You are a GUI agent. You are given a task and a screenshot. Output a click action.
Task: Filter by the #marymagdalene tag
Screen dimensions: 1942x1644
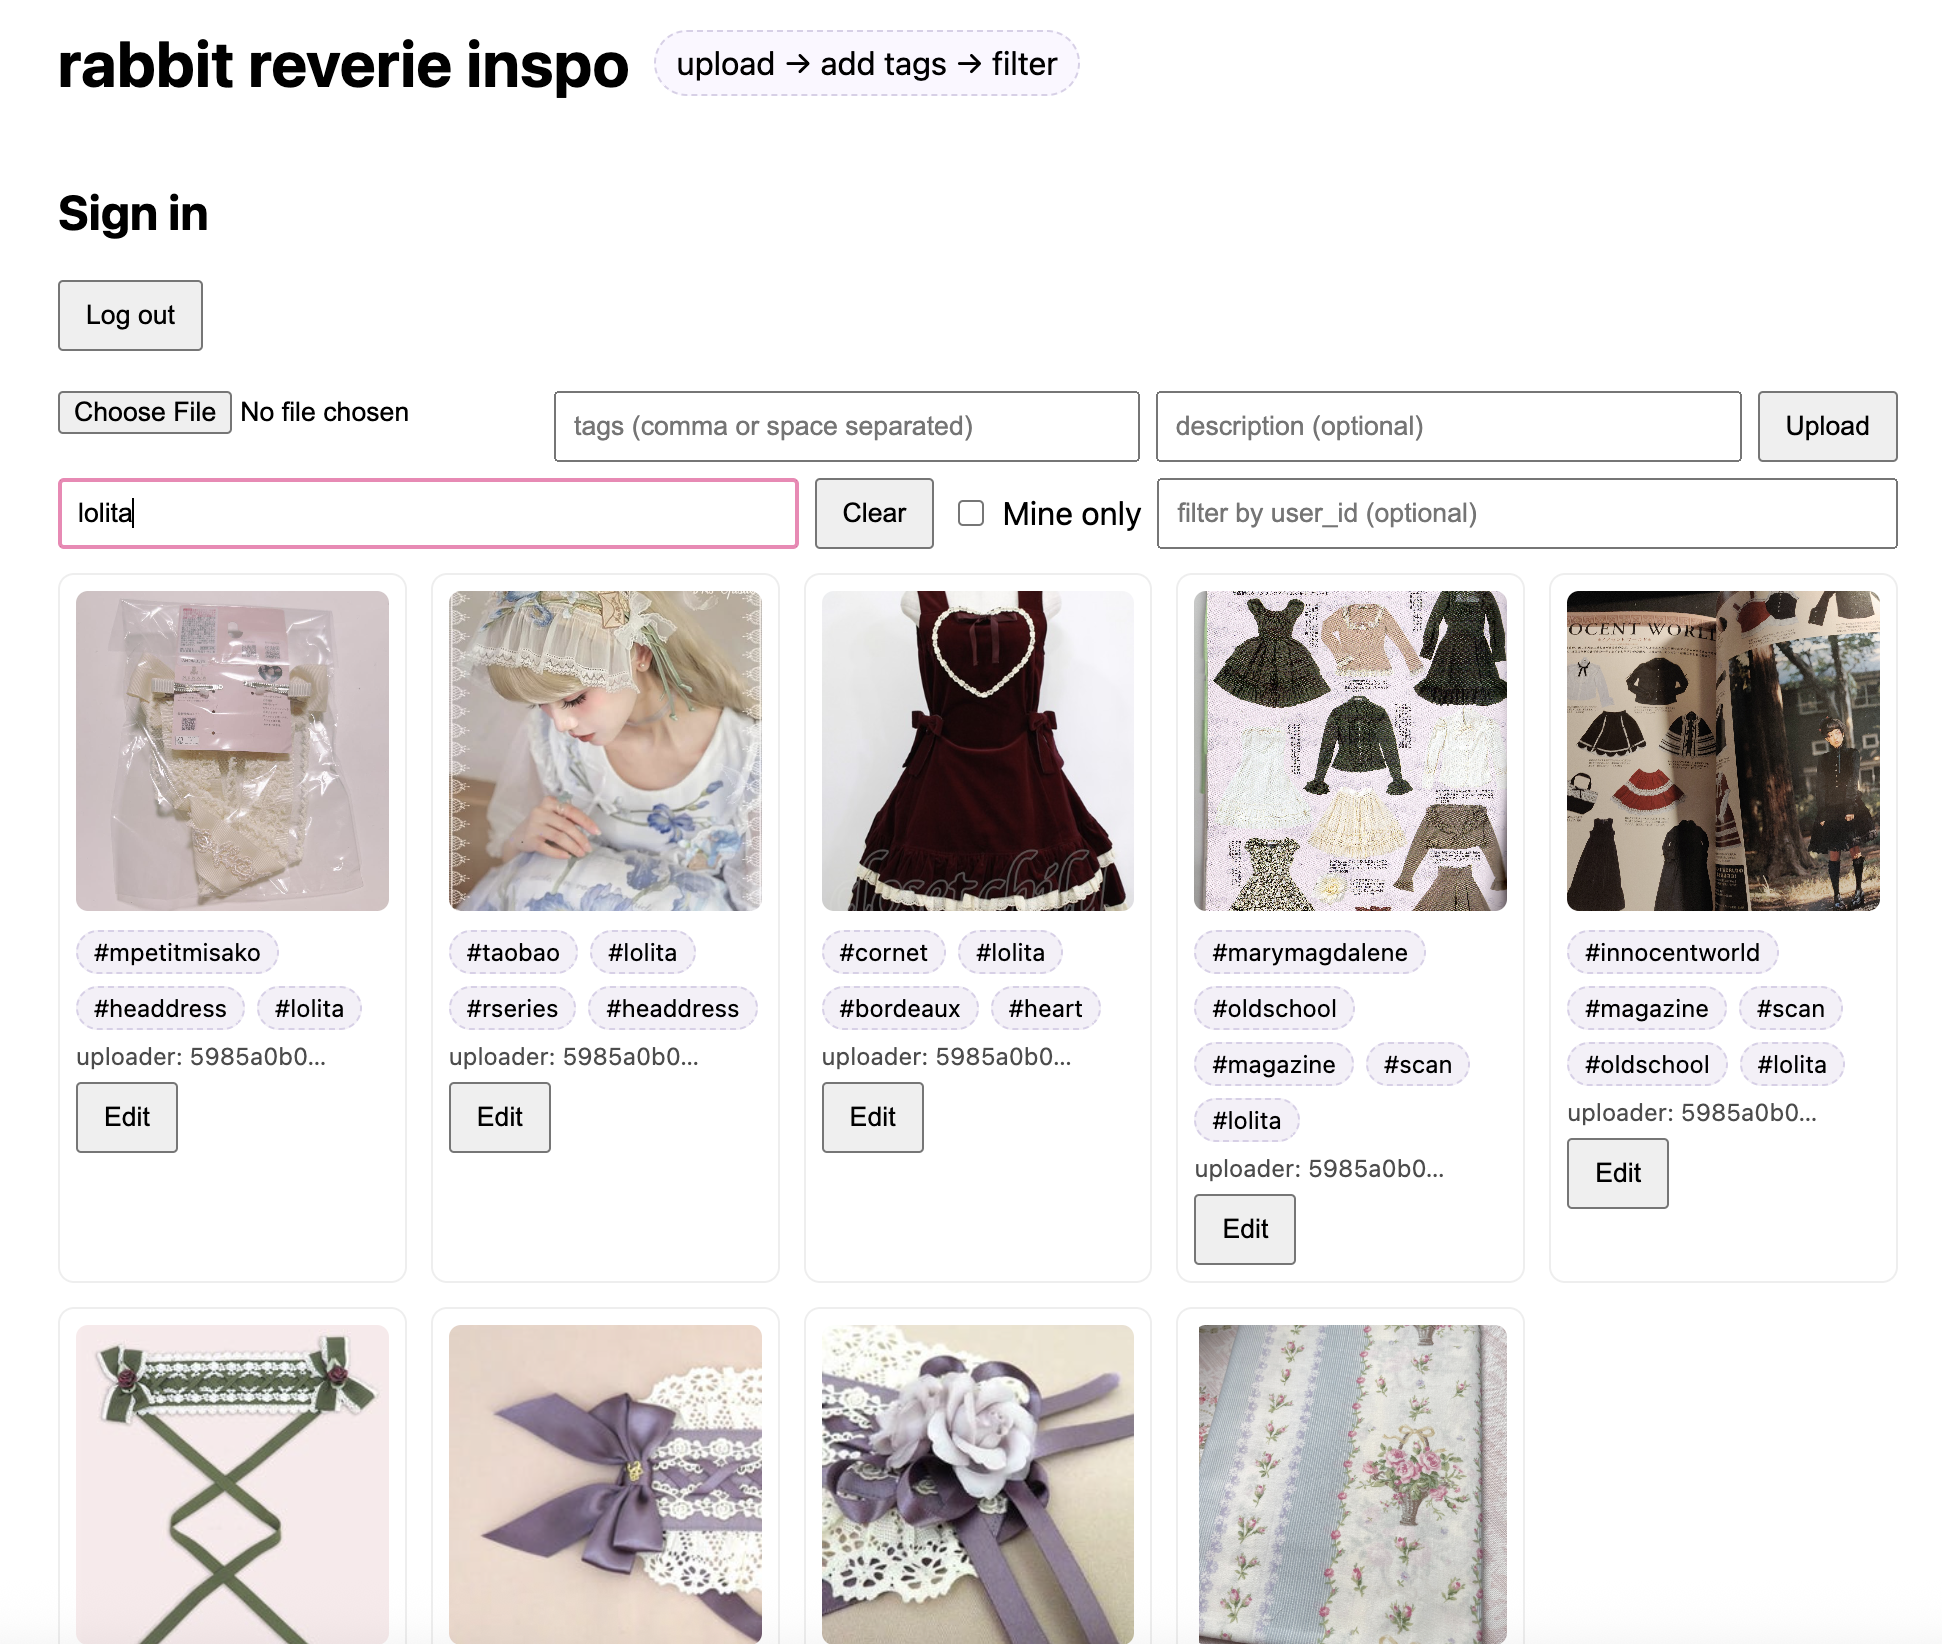pyautogui.click(x=1309, y=952)
